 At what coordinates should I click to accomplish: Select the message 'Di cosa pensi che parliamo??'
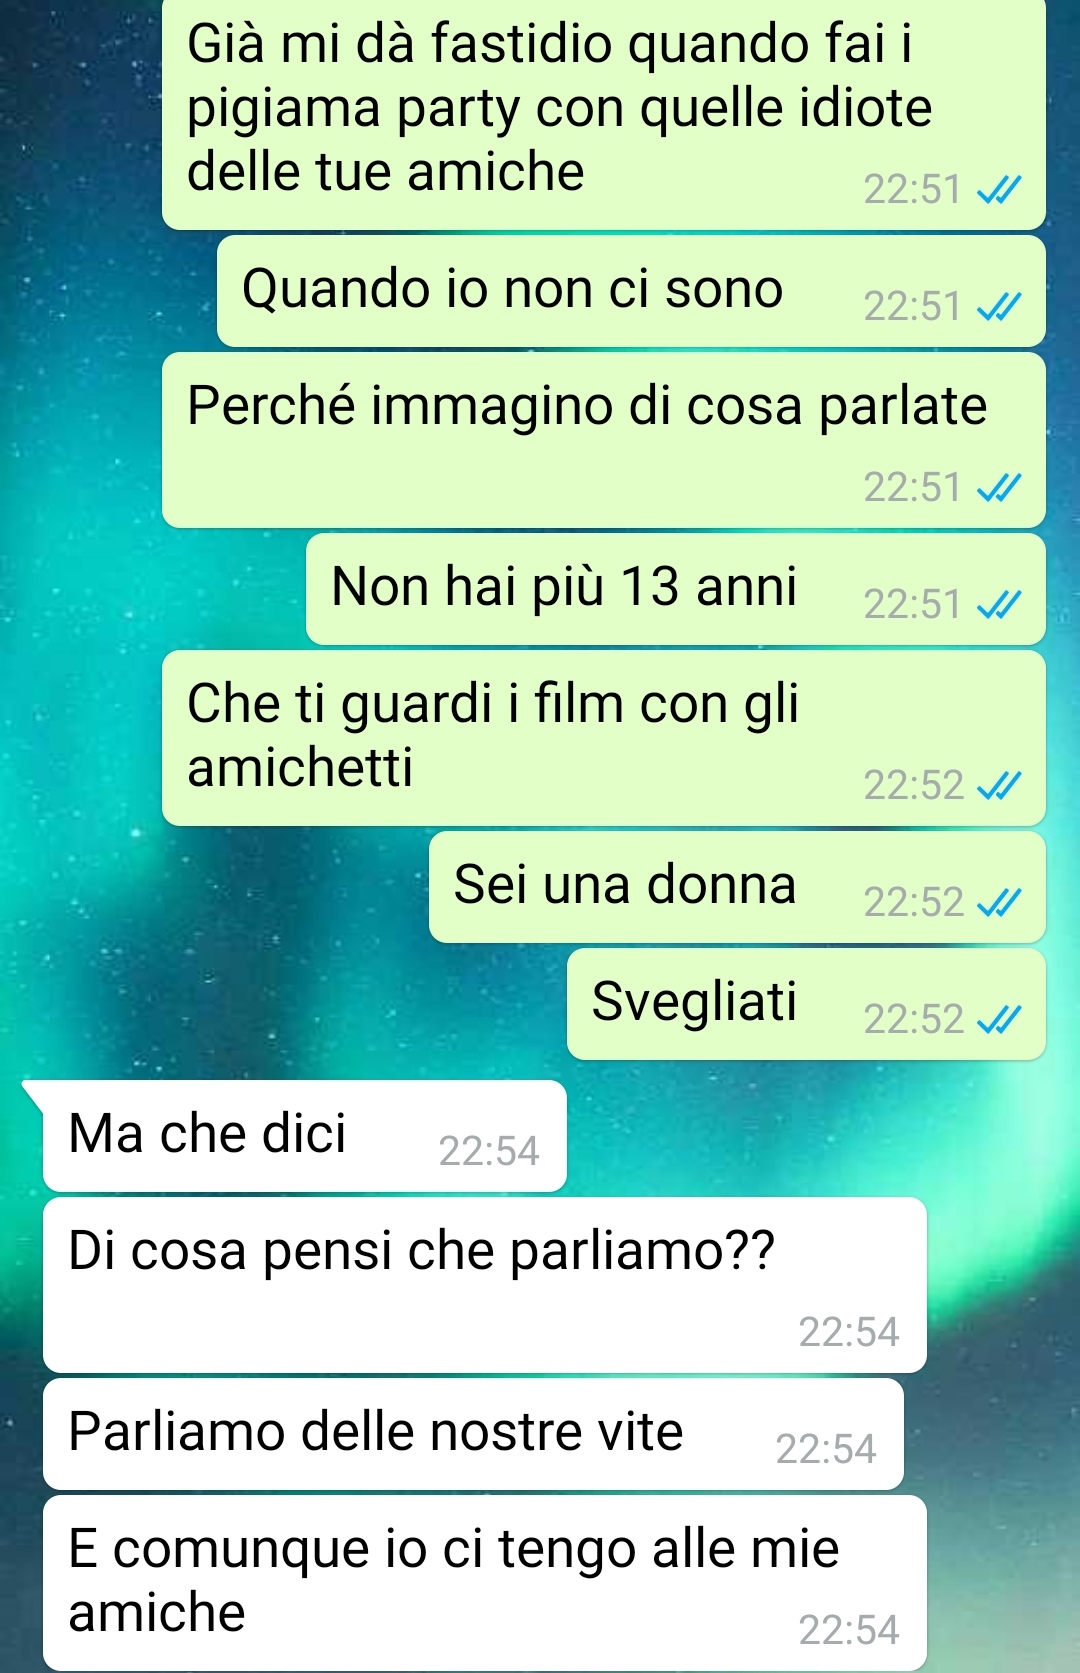tap(485, 1285)
